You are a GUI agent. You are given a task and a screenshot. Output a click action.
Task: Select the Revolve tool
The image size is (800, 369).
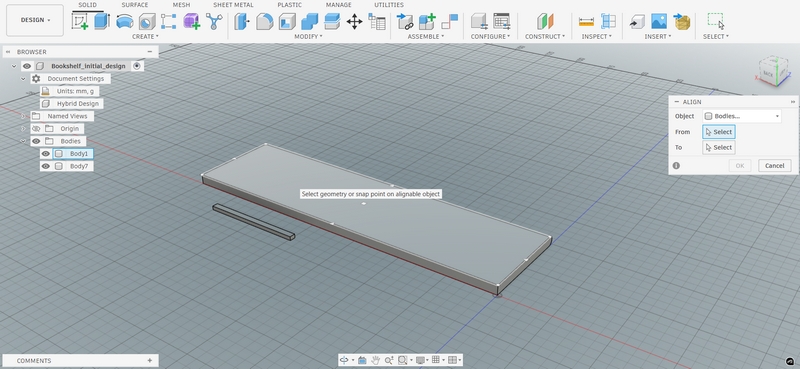click(x=124, y=21)
